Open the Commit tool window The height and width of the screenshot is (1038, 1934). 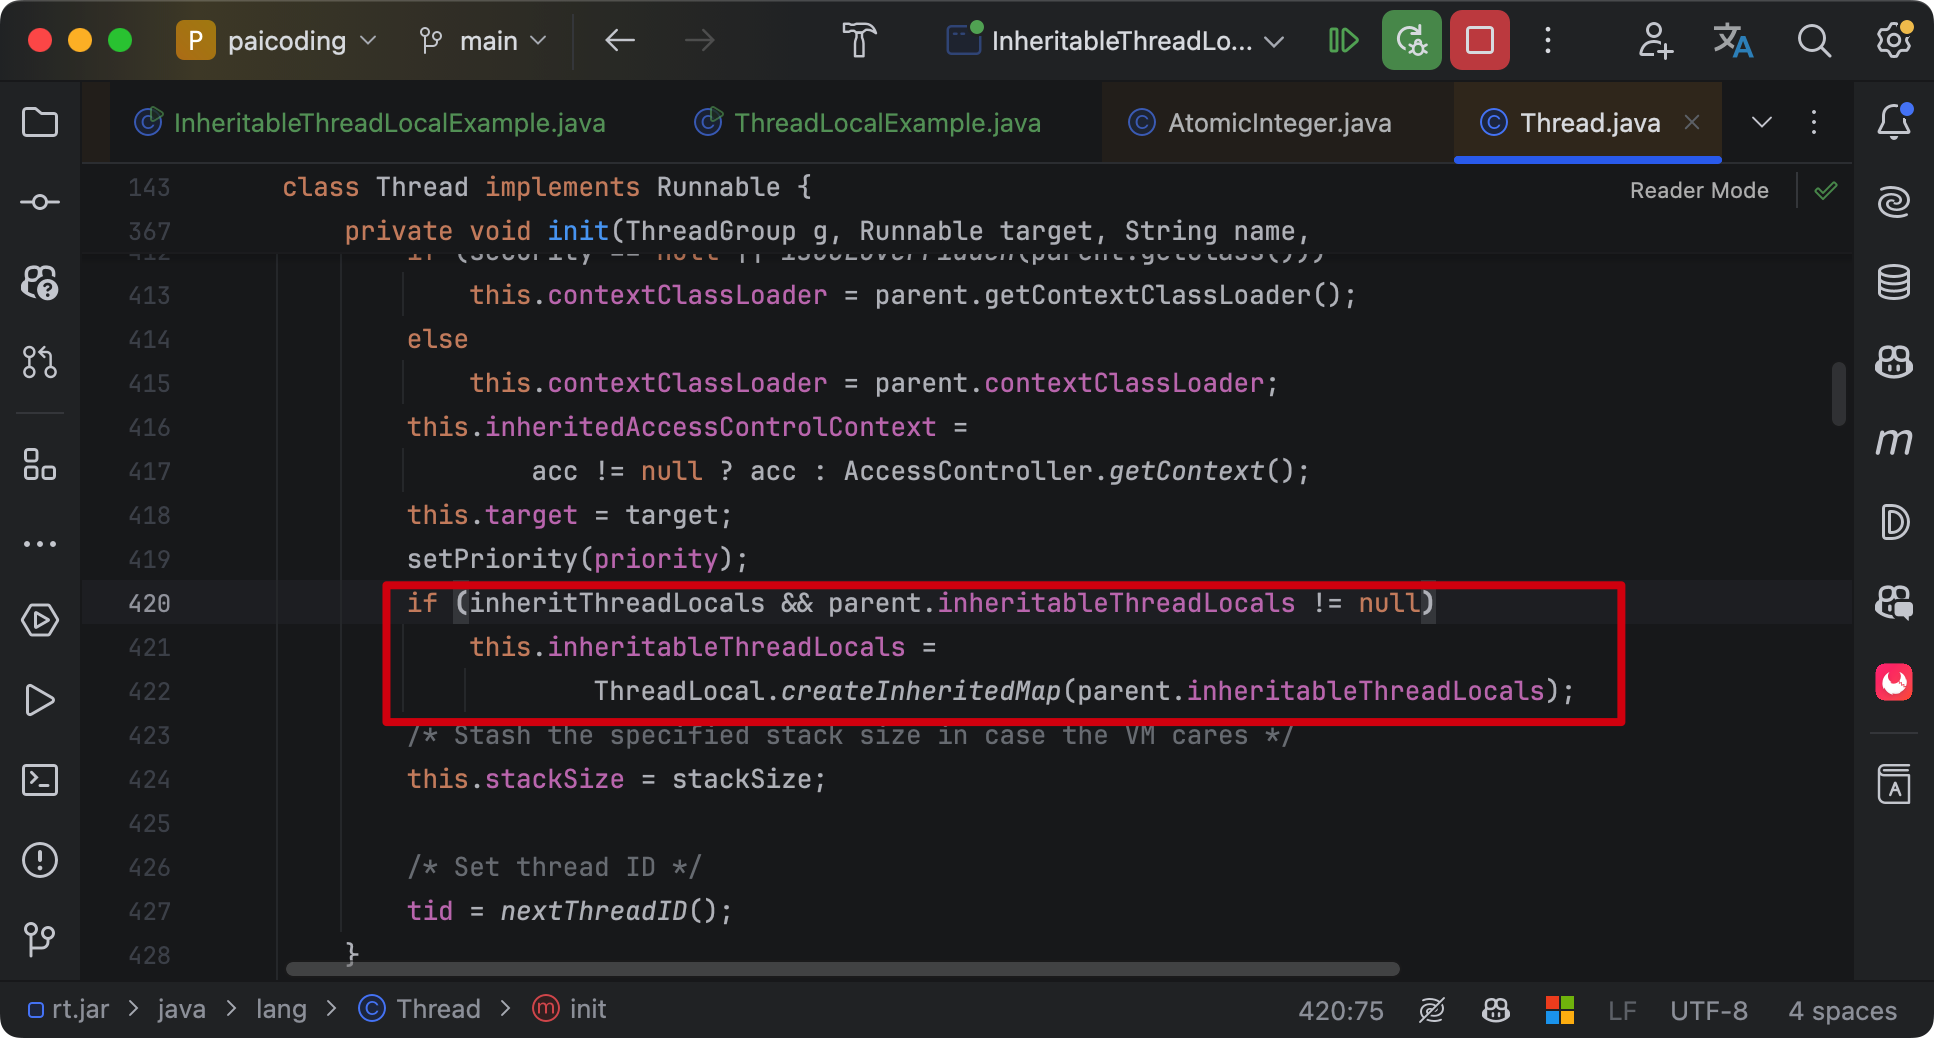[x=40, y=201]
